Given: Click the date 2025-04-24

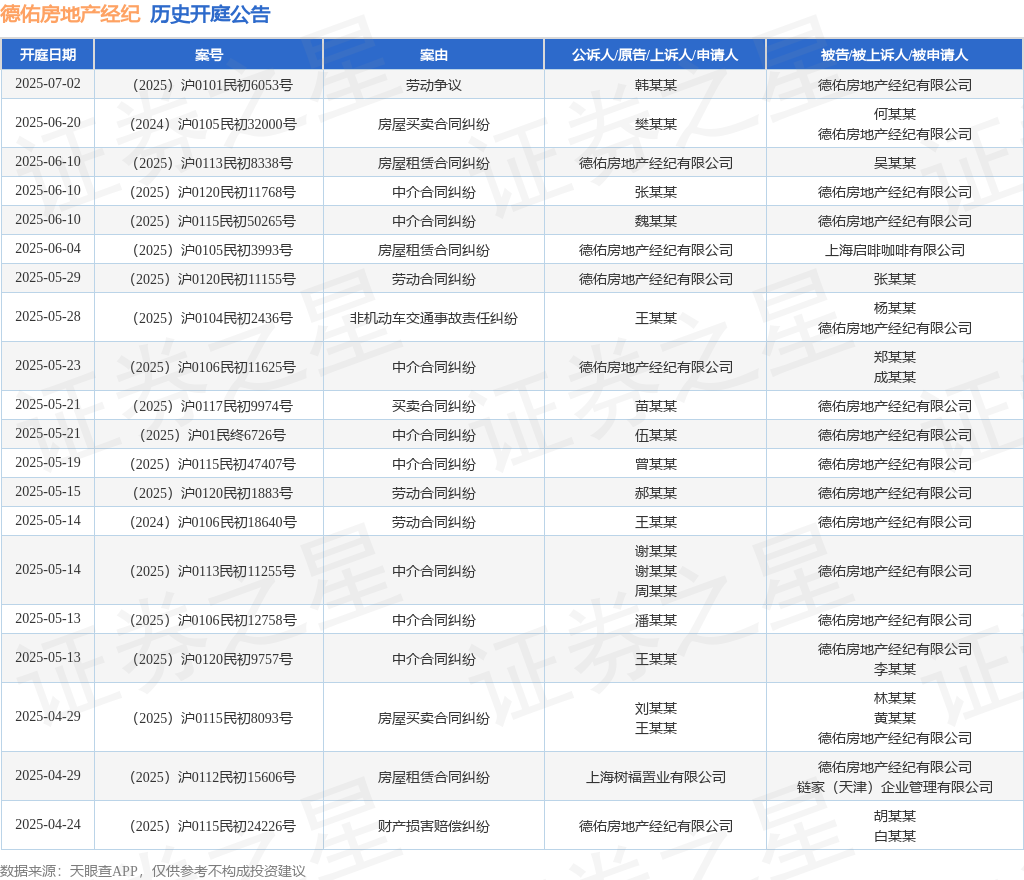Looking at the screenshot, I should [x=48, y=825].
